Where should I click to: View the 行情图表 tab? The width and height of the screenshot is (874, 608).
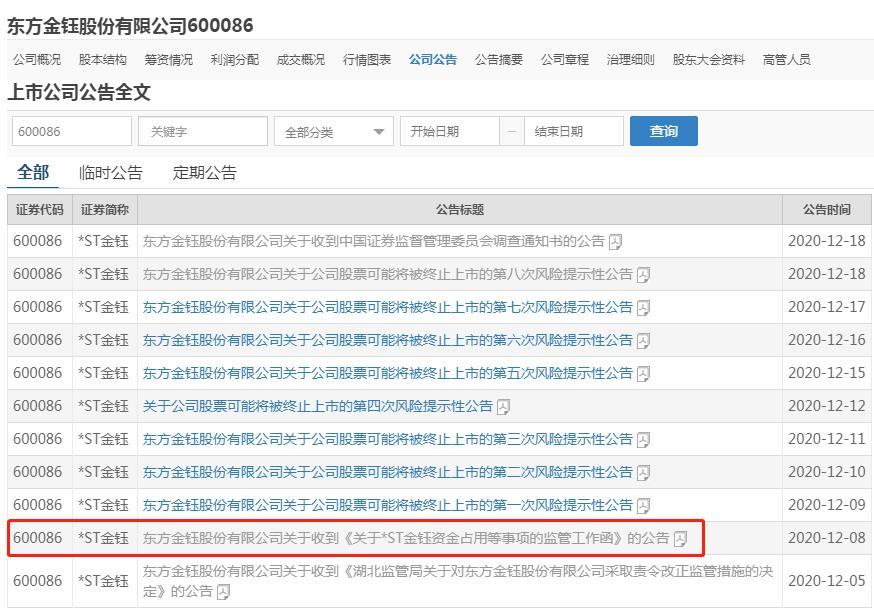[367, 60]
